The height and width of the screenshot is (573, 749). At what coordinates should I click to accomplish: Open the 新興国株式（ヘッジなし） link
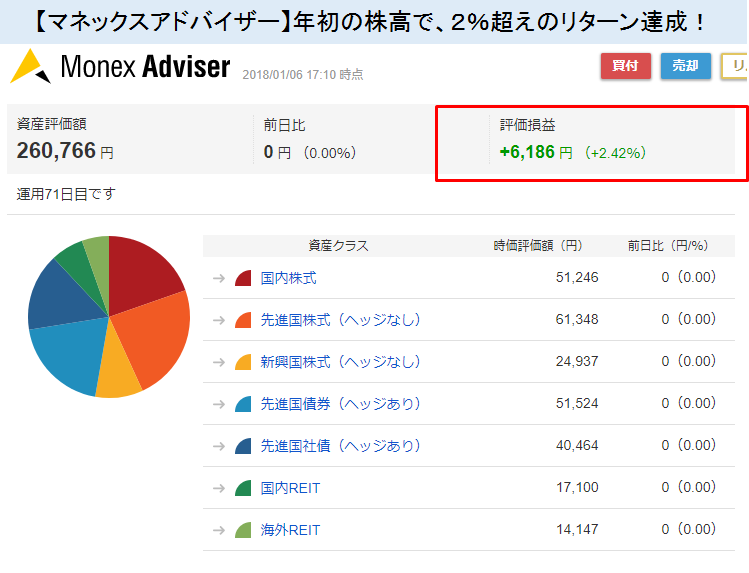[340, 362]
